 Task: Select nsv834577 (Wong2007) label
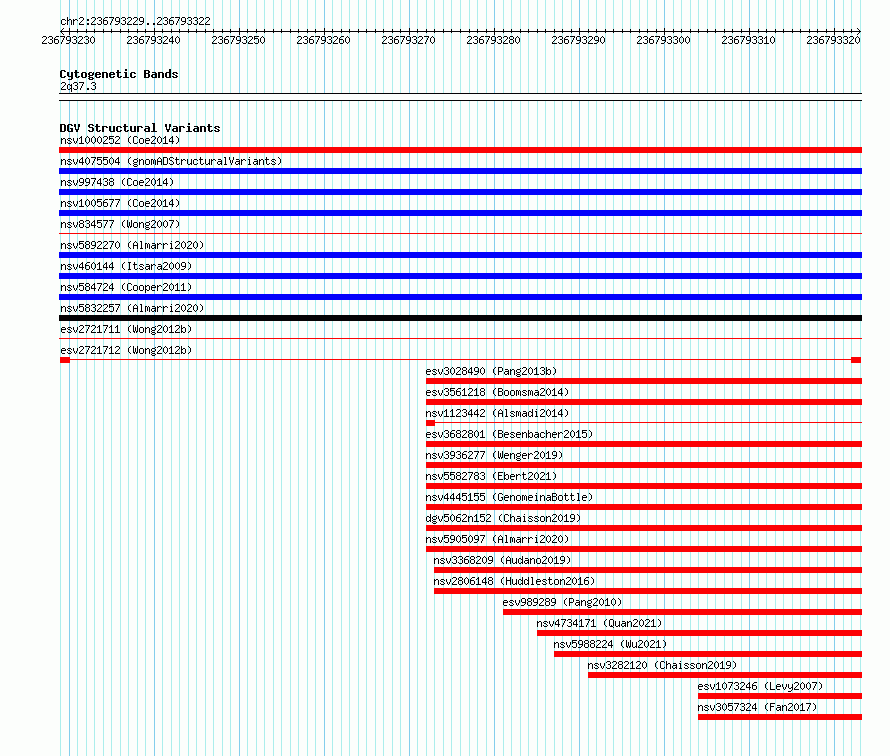[x=120, y=224]
